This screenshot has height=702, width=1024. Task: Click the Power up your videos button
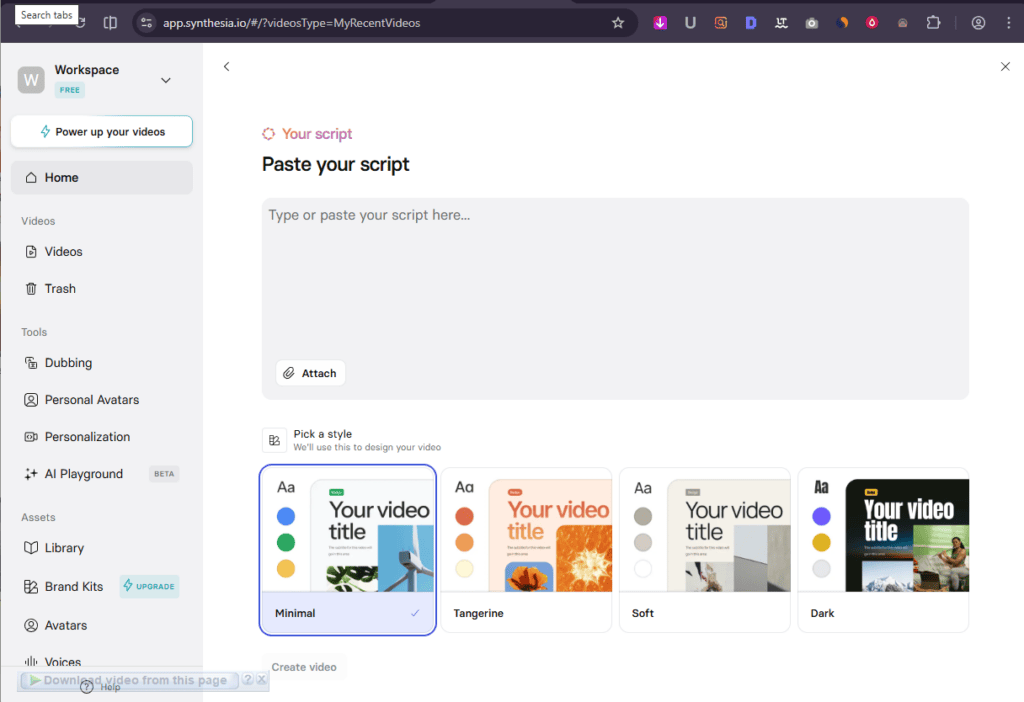tap(102, 131)
